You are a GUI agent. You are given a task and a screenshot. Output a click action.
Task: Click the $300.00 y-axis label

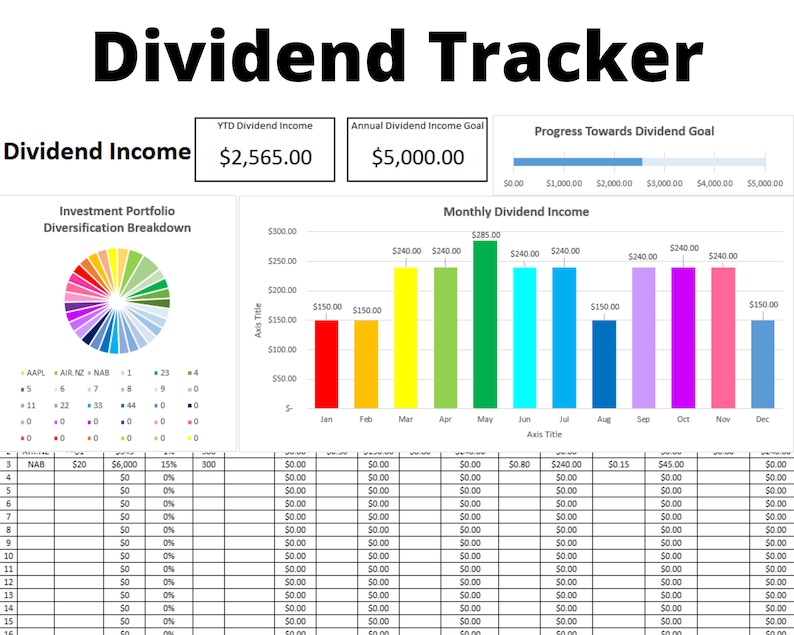tap(282, 231)
